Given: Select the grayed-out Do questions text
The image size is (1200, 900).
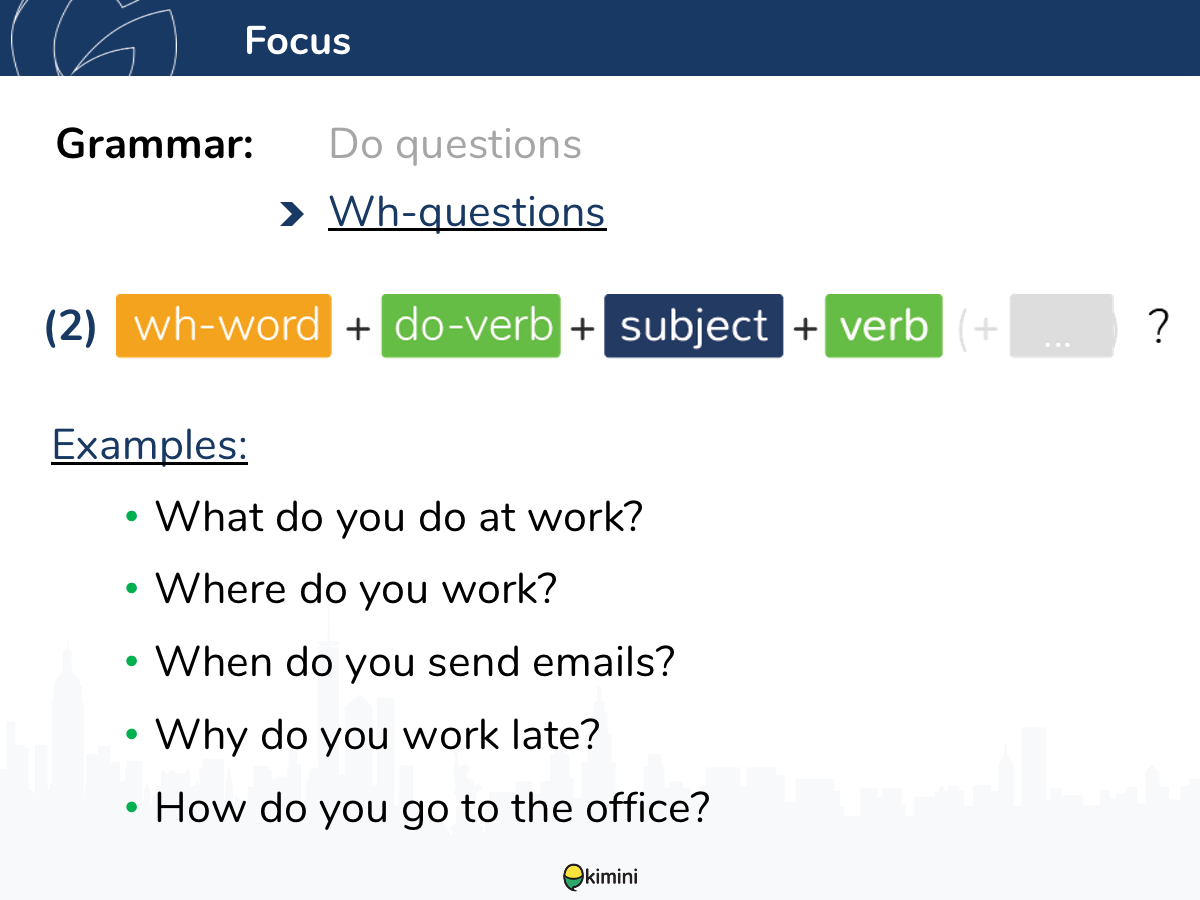Looking at the screenshot, I should [x=455, y=144].
